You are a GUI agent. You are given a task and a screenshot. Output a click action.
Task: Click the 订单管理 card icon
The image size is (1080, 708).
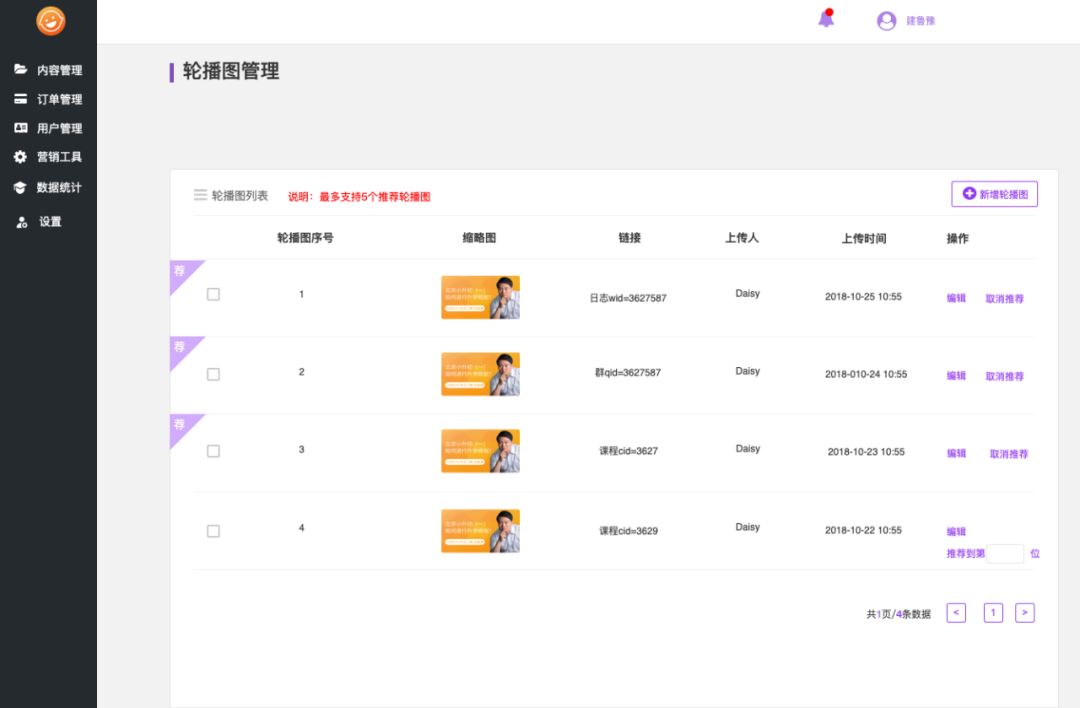click(20, 99)
